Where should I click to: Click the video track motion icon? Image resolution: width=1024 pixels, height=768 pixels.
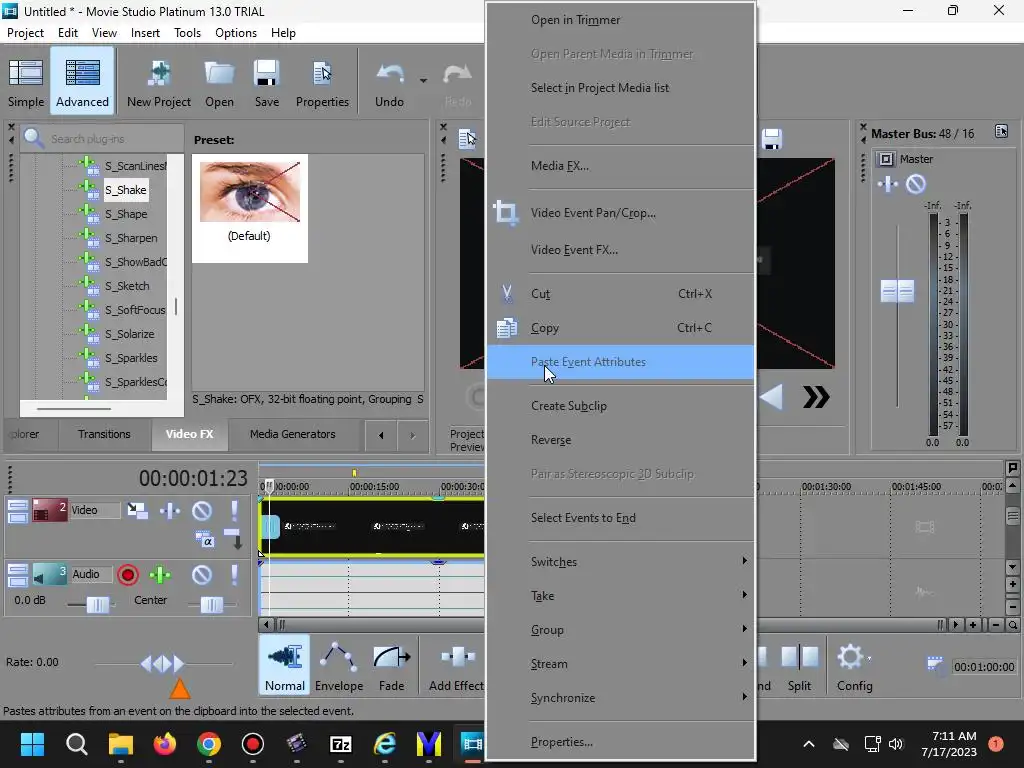[137, 510]
